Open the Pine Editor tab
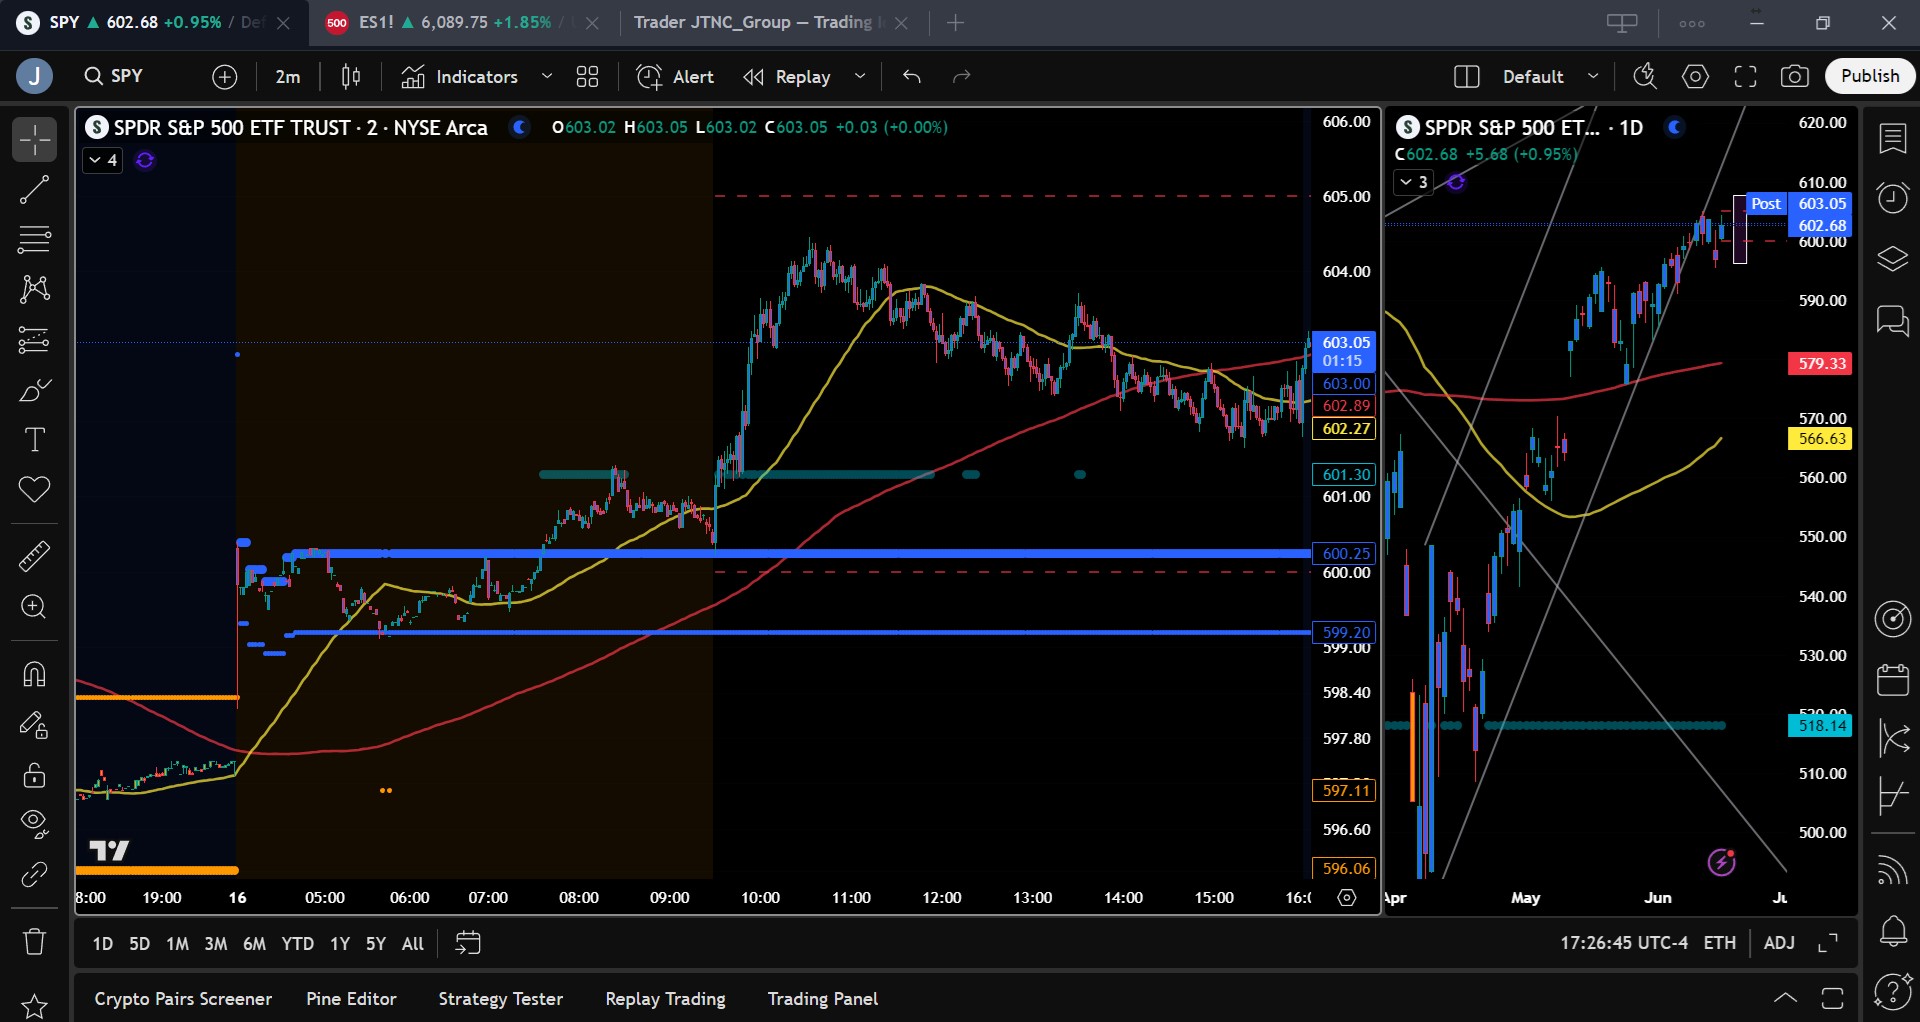Screen dimensions: 1920x1022 tap(351, 999)
